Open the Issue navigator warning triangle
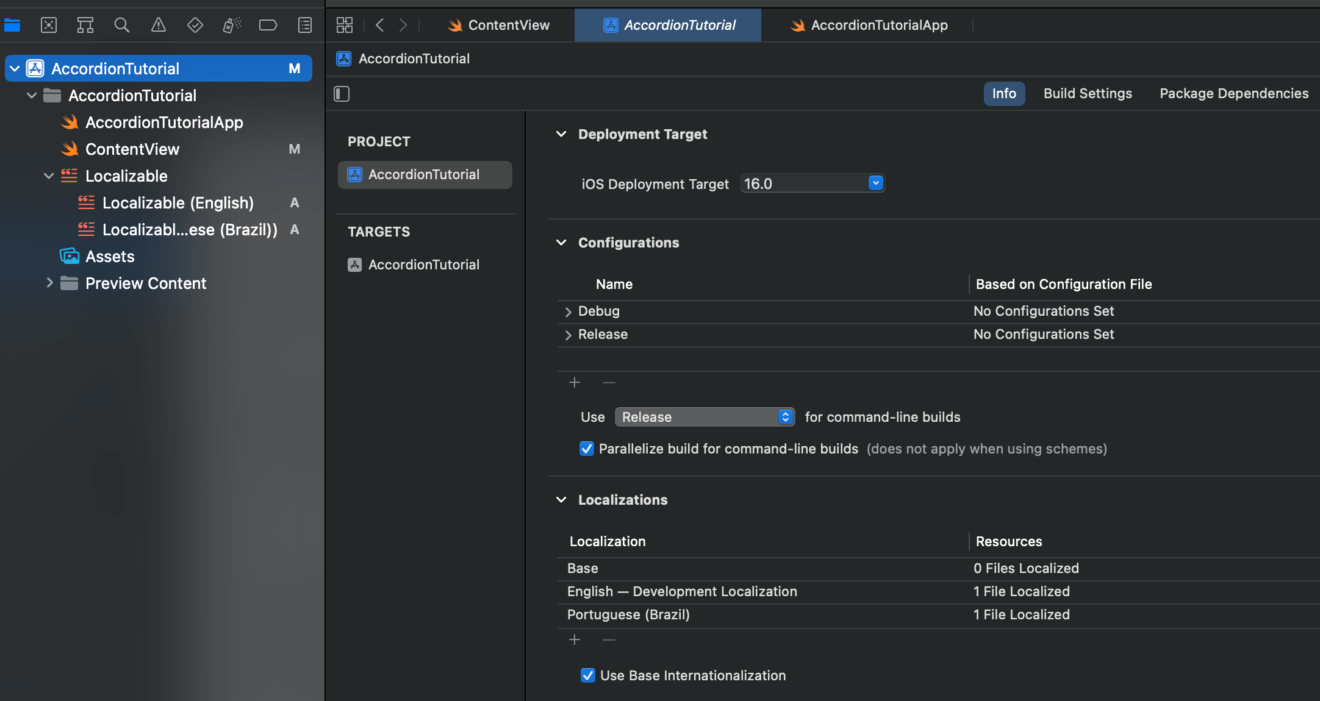Image resolution: width=1320 pixels, height=701 pixels. pyautogui.click(x=158, y=25)
